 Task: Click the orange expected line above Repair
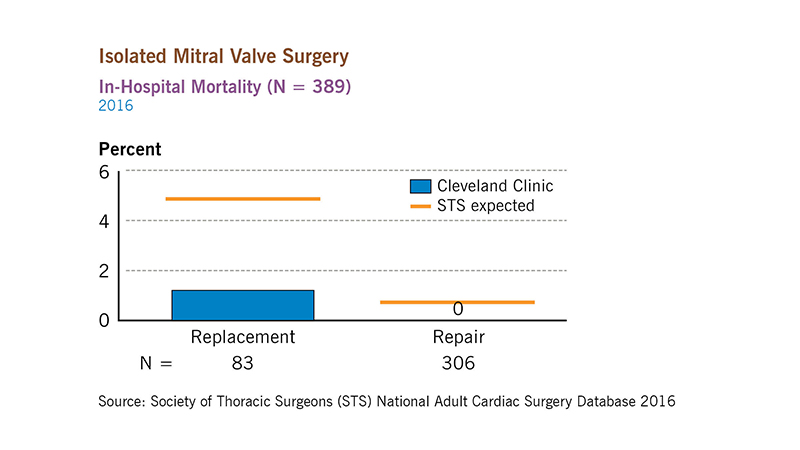[457, 302]
